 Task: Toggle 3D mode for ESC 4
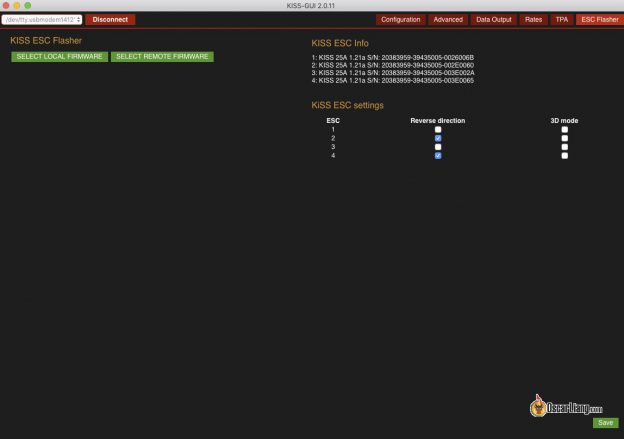pos(565,156)
